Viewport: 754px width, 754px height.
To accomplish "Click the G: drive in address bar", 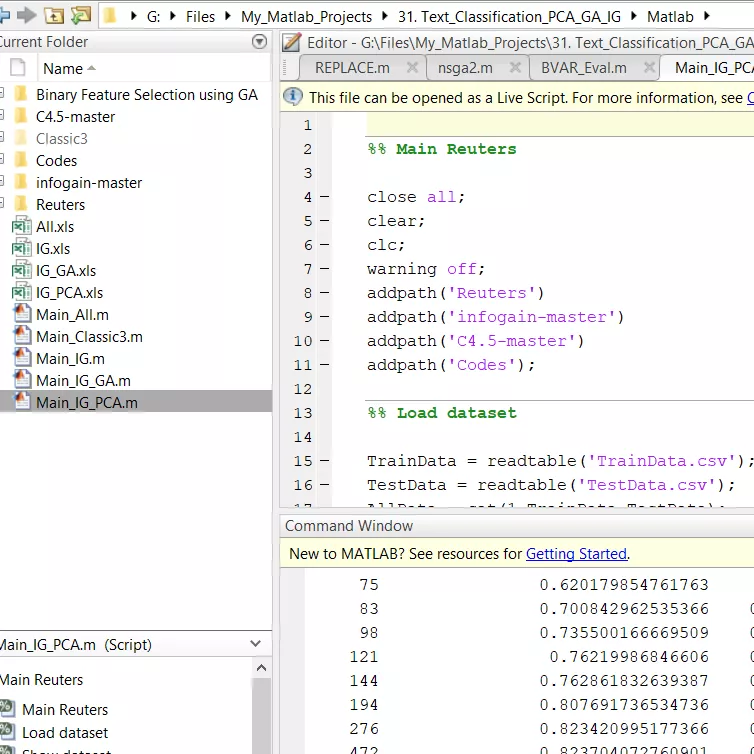I will [x=153, y=17].
